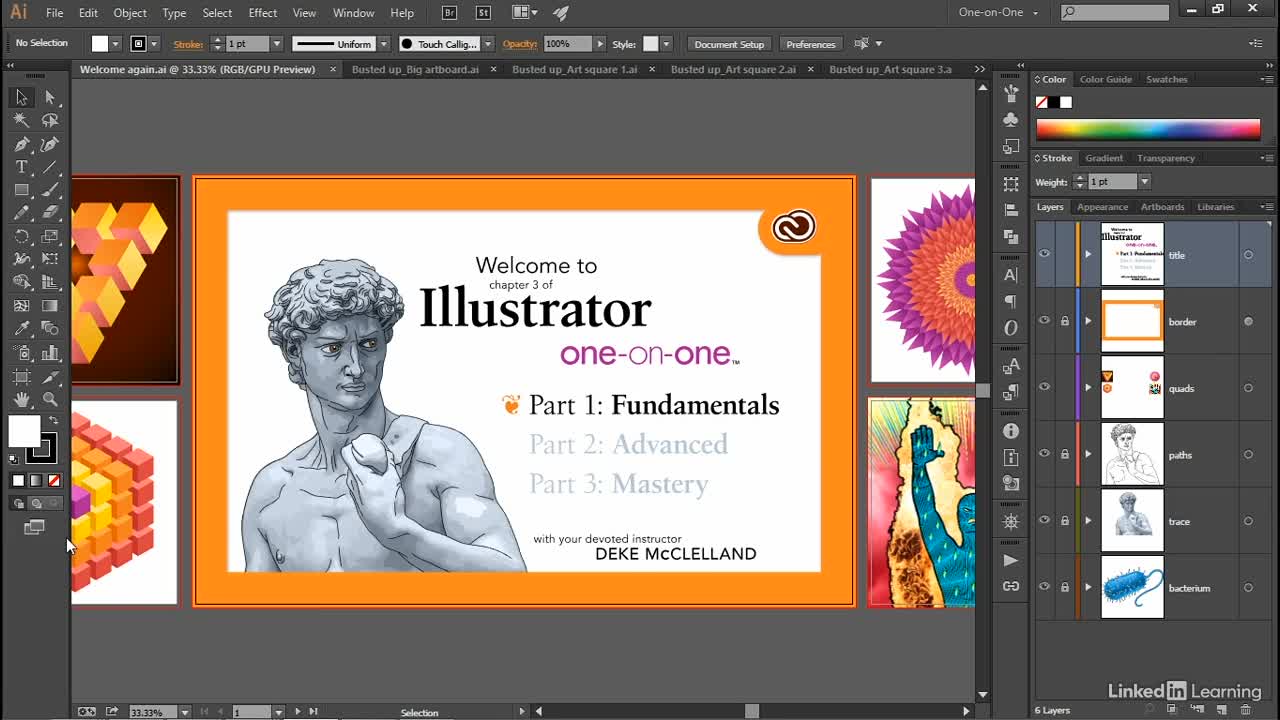The image size is (1280, 720).
Task: Select the Rectangle tool
Action: click(x=21, y=190)
